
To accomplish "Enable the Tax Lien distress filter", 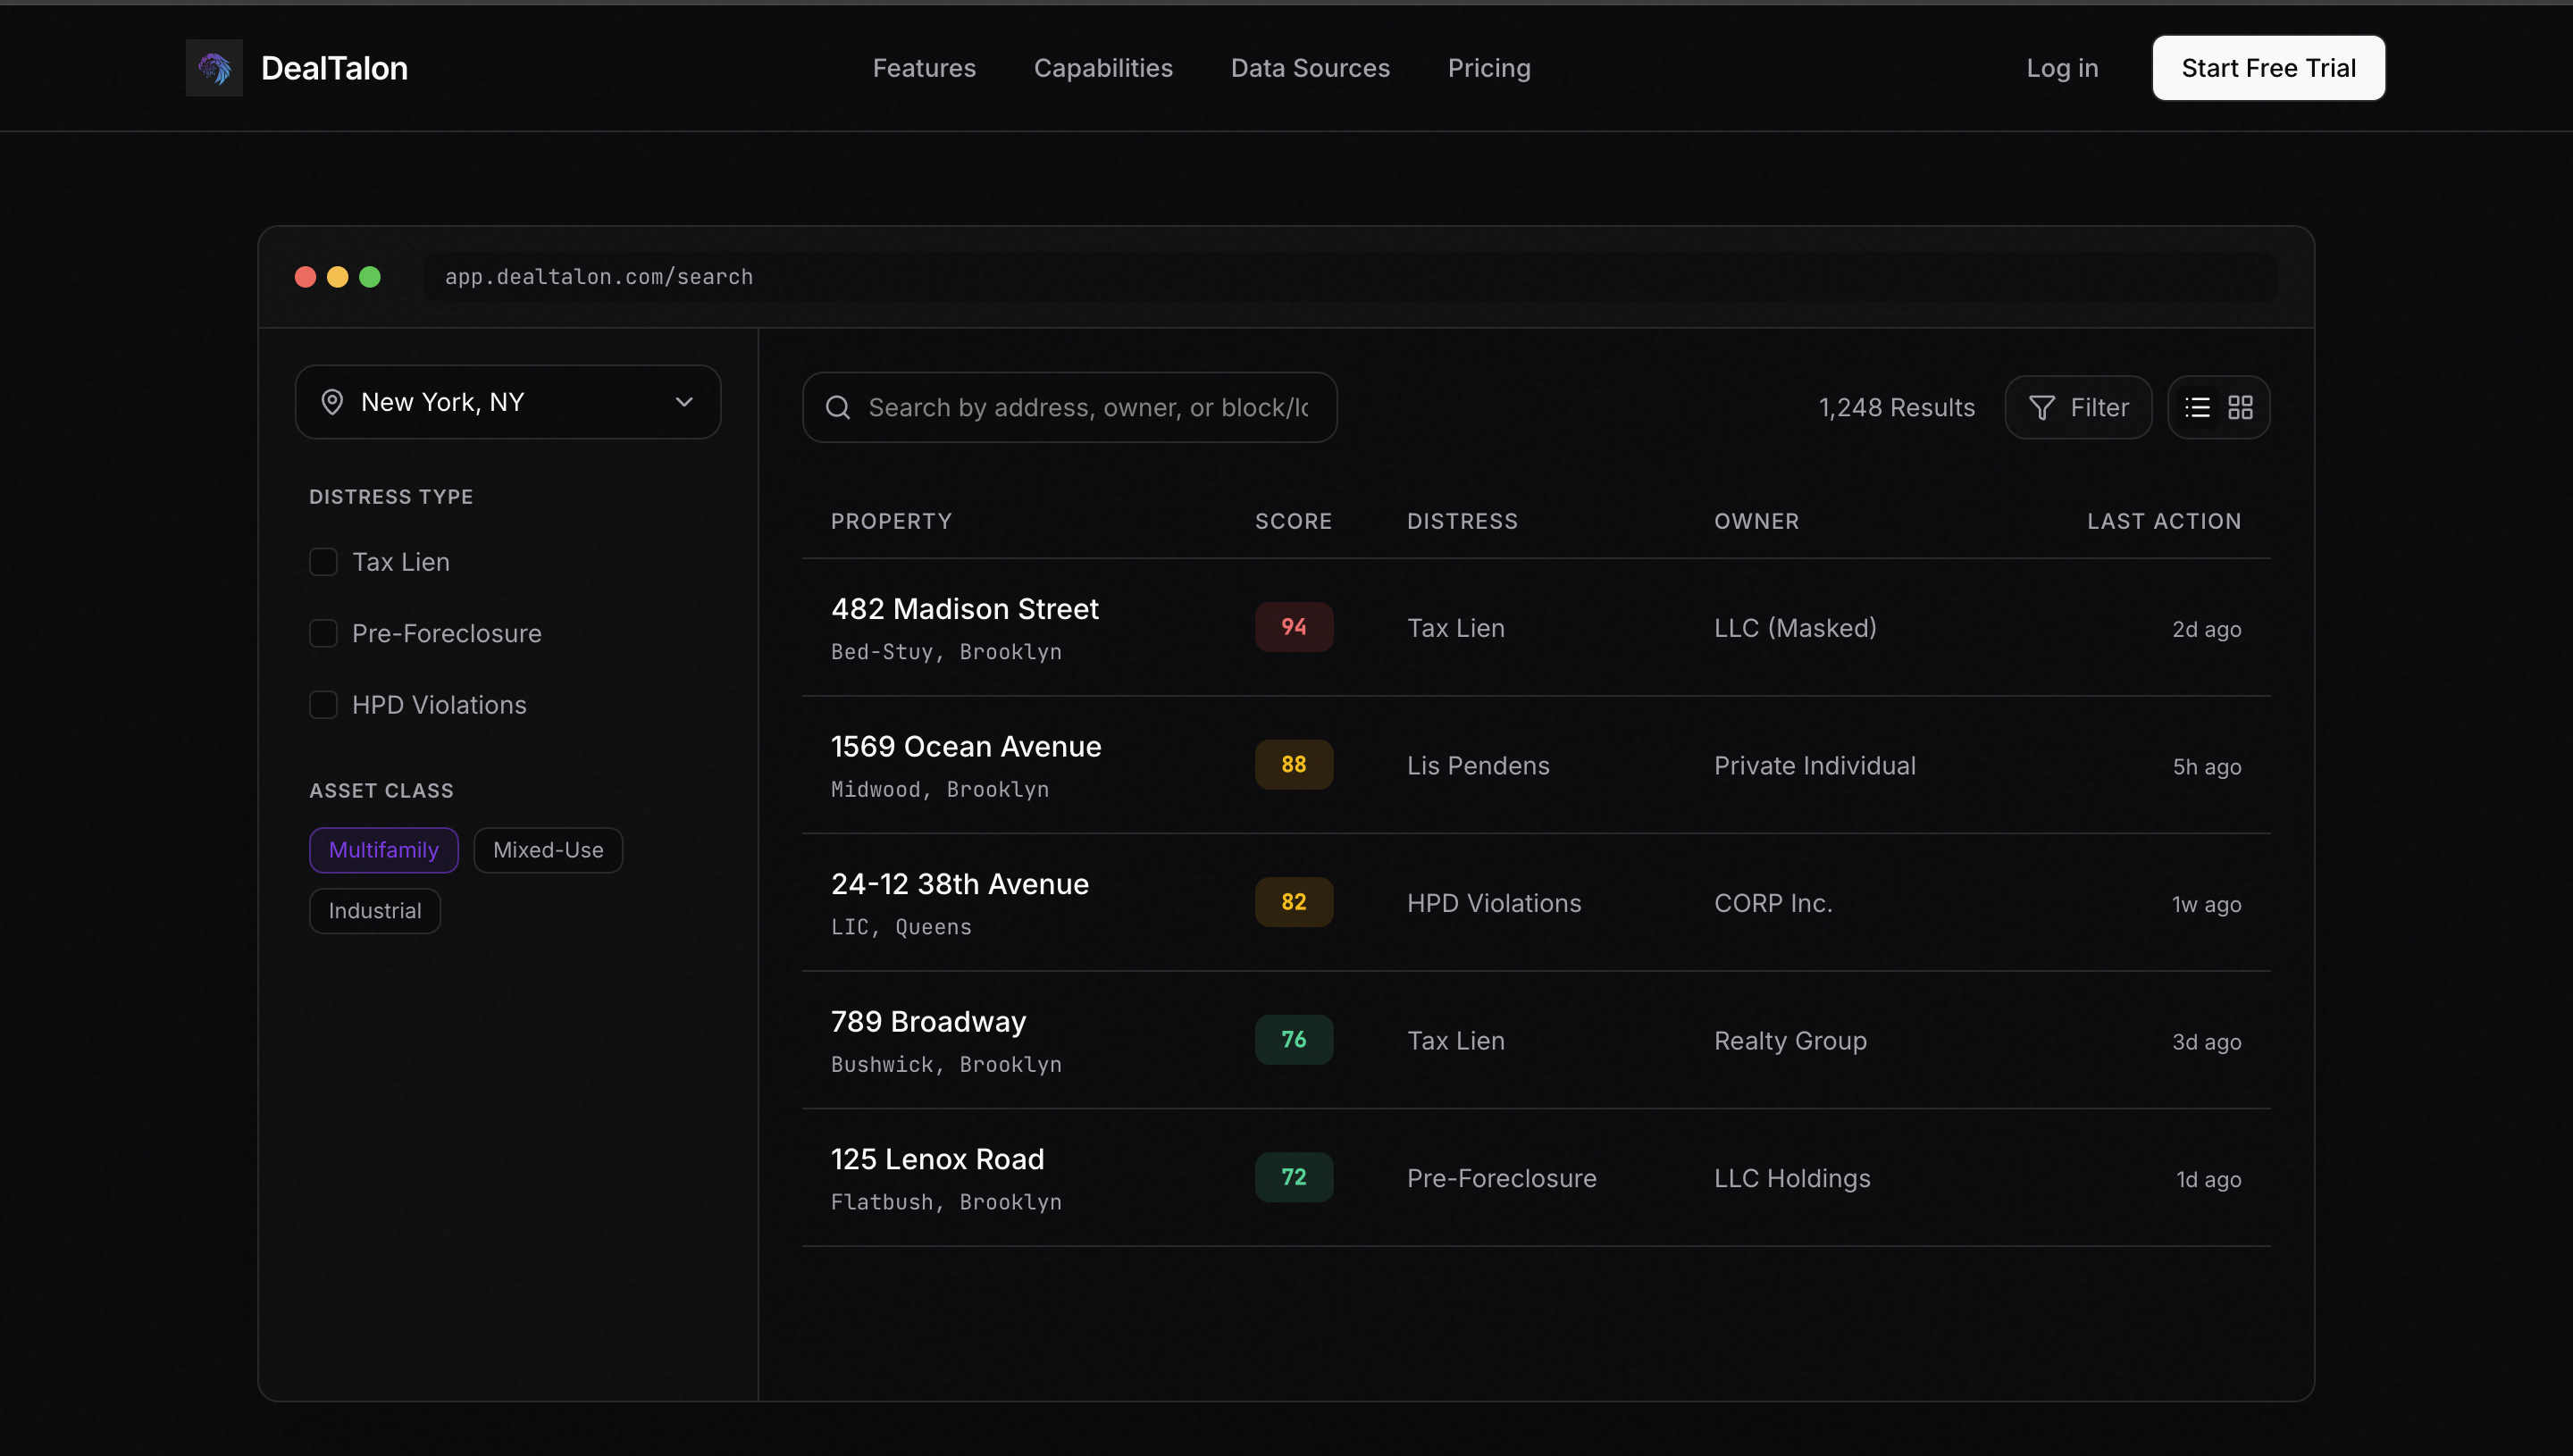I will click(x=323, y=562).
